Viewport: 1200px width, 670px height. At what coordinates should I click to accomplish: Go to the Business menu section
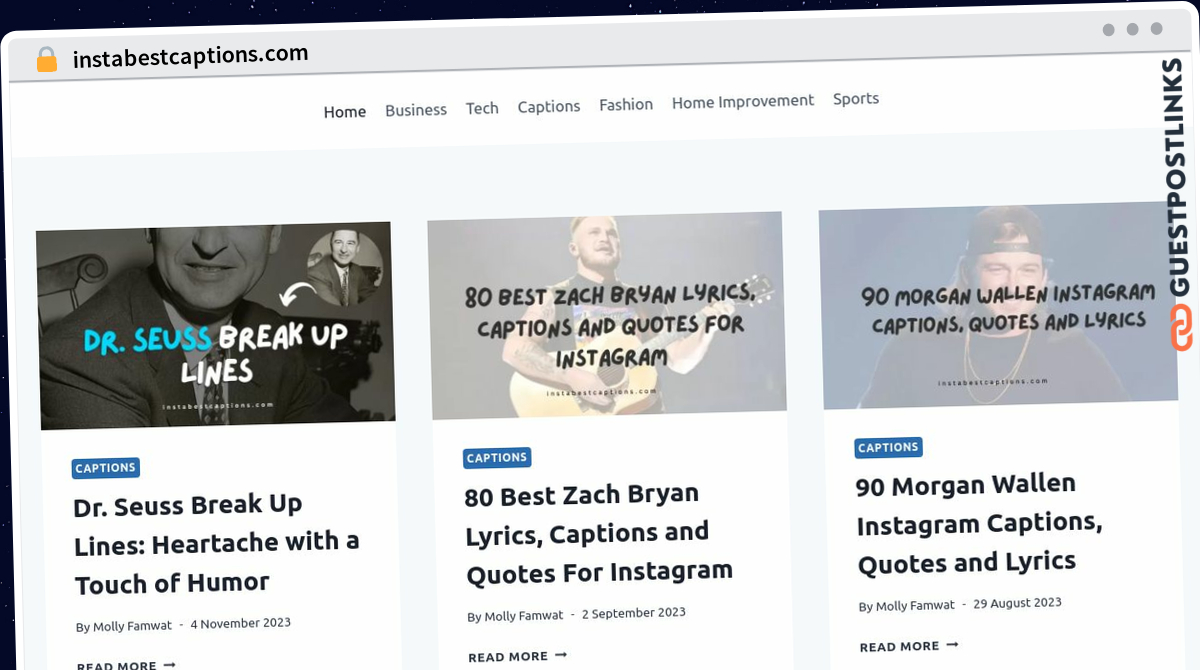tap(416, 110)
